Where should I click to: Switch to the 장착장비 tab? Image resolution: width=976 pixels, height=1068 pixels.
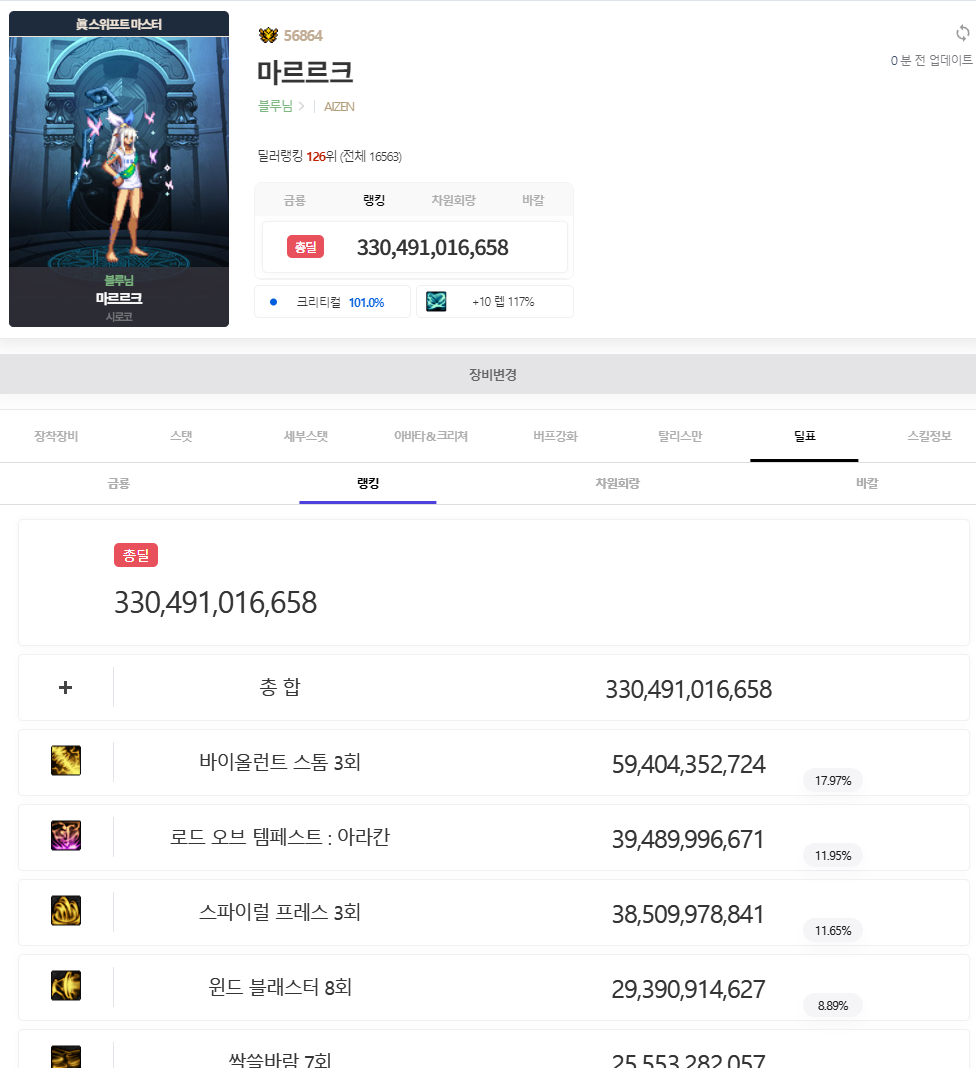[x=56, y=437]
